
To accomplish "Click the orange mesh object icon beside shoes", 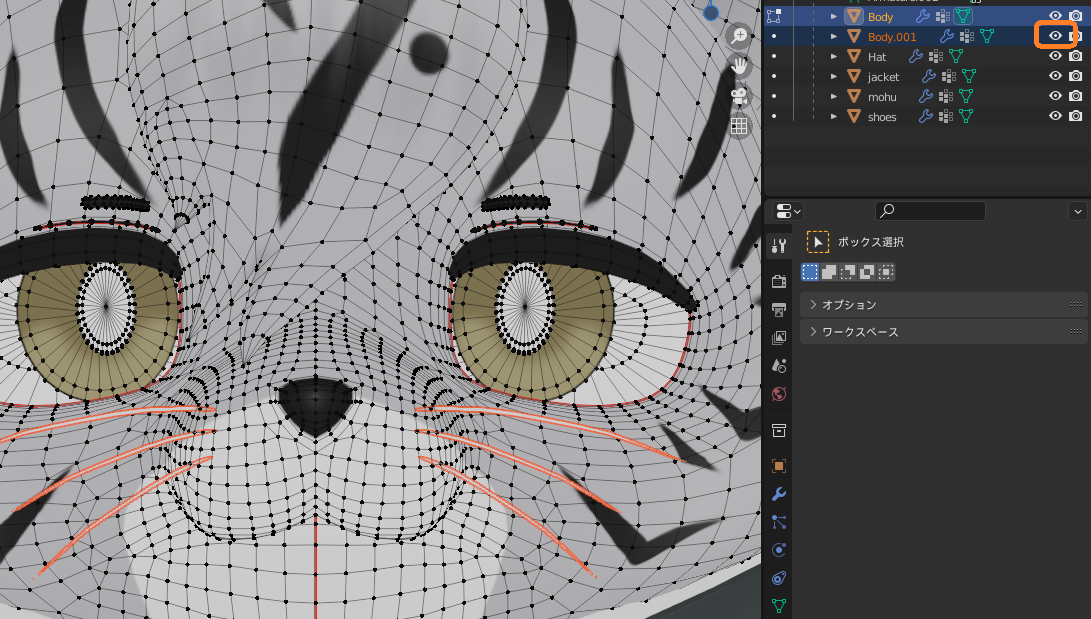I will click(854, 117).
